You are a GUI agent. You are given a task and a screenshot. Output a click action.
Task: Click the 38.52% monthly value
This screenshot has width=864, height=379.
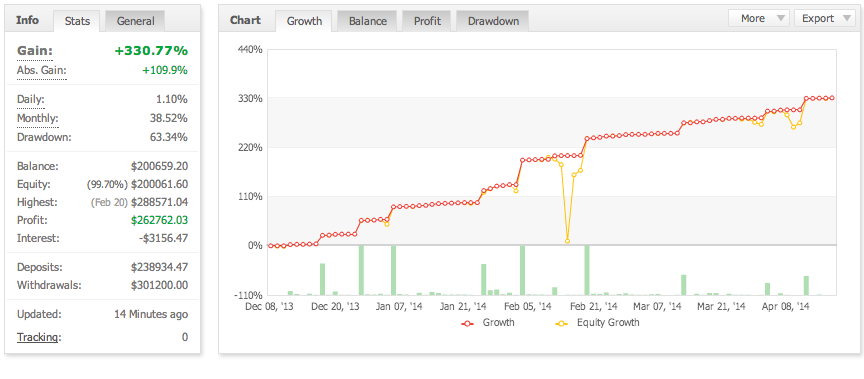(169, 118)
